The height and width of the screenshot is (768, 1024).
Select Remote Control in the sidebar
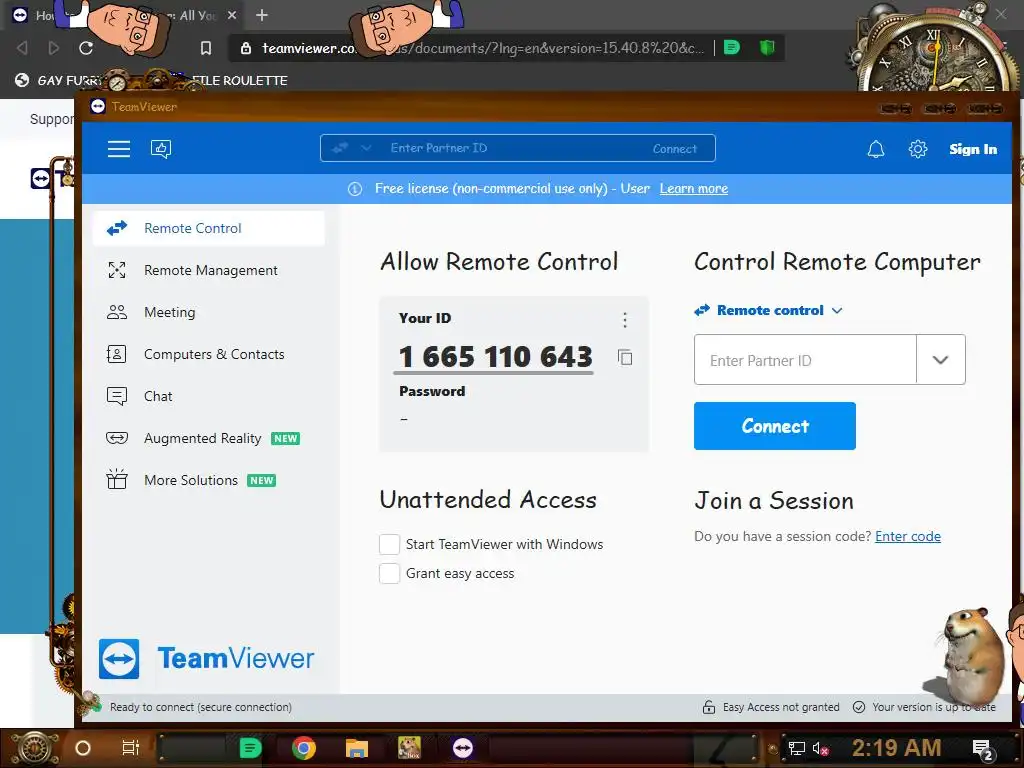(x=209, y=228)
